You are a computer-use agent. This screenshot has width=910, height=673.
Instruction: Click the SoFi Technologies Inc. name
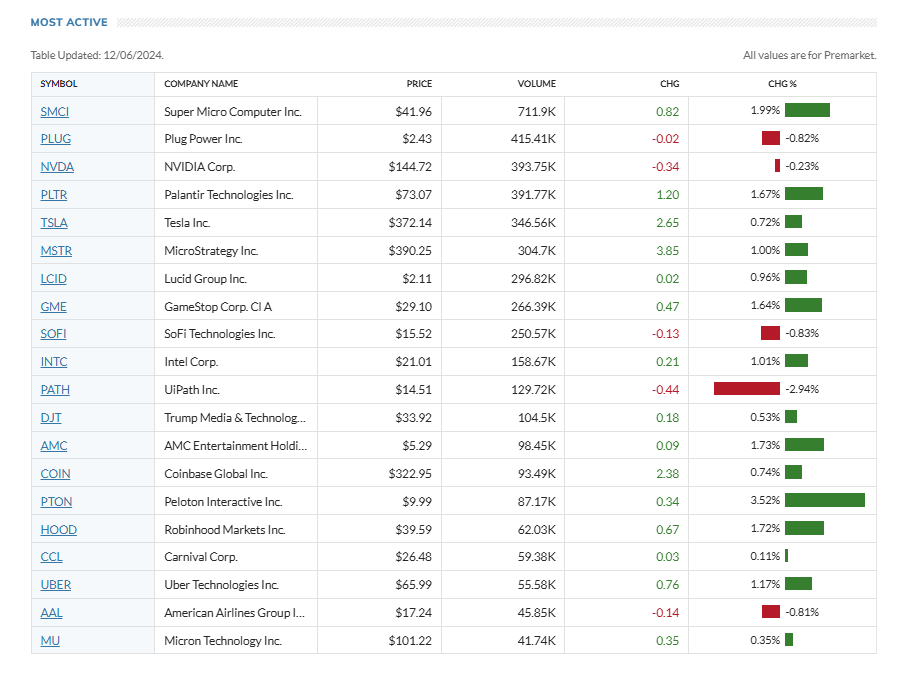[x=220, y=334]
